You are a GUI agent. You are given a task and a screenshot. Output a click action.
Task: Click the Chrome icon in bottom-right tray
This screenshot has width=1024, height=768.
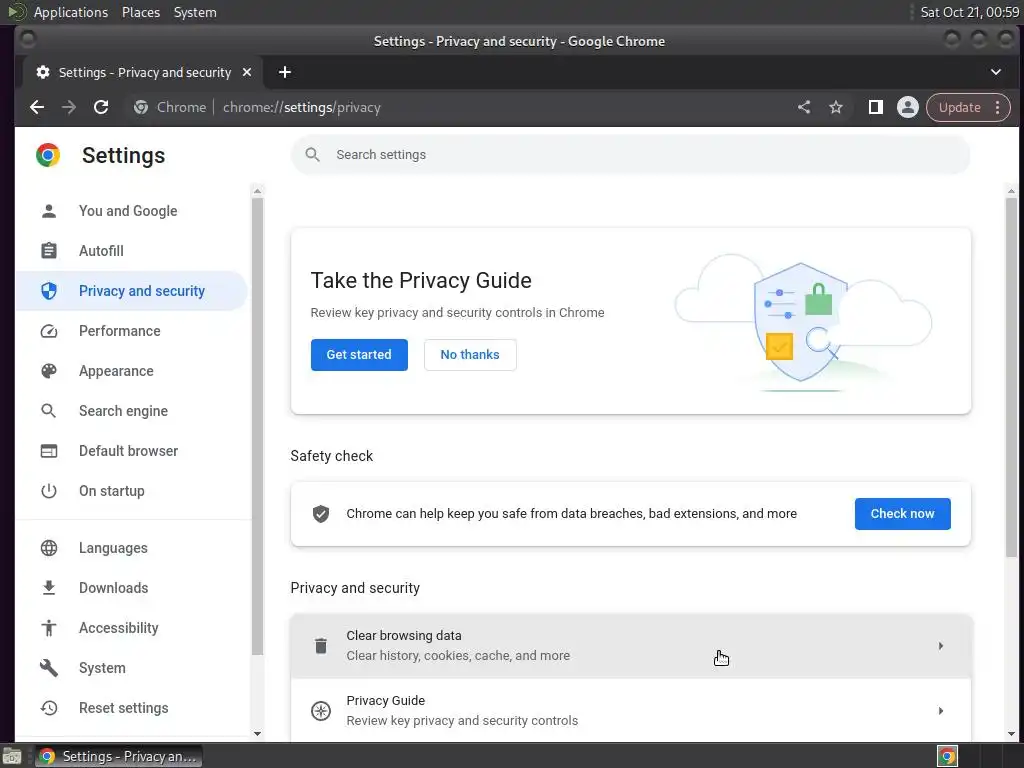tap(947, 756)
